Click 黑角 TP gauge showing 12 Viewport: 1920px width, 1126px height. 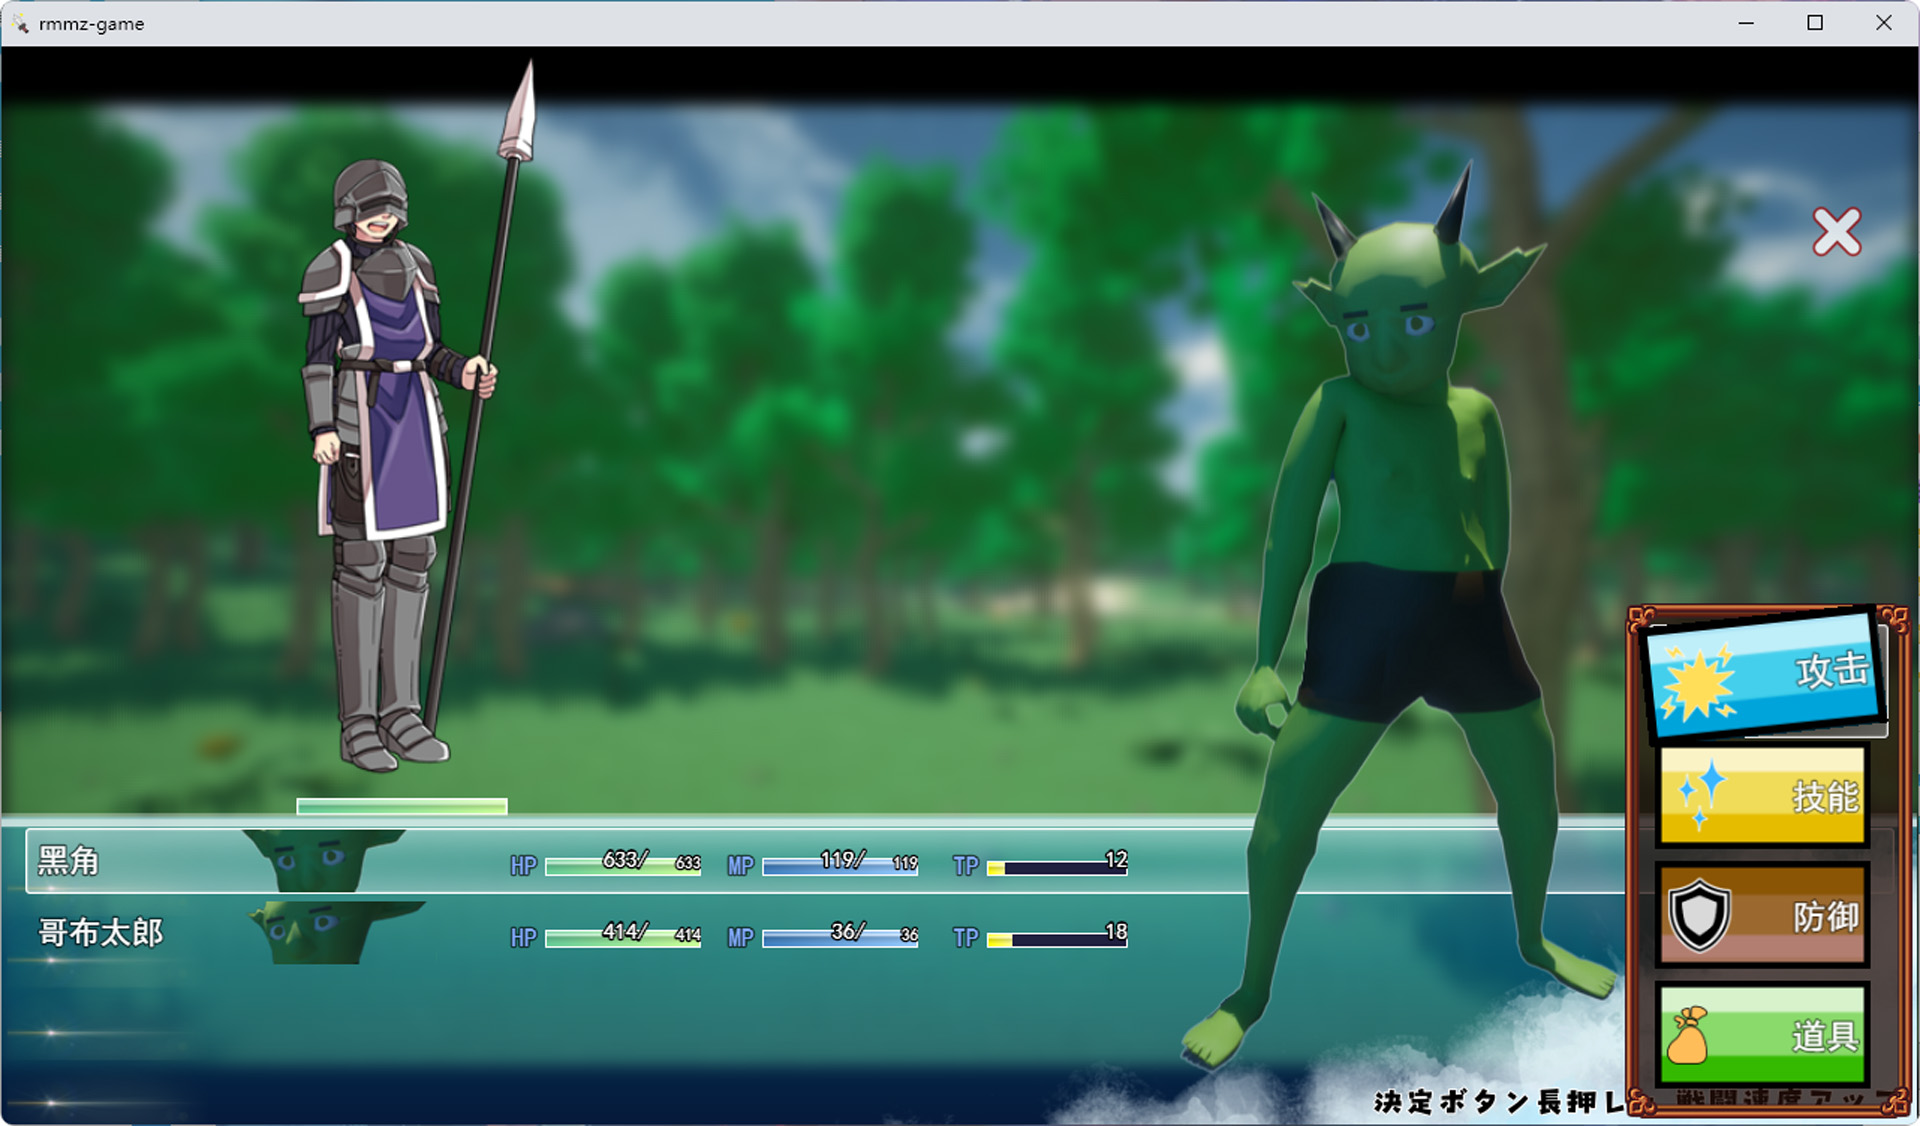tap(1056, 867)
